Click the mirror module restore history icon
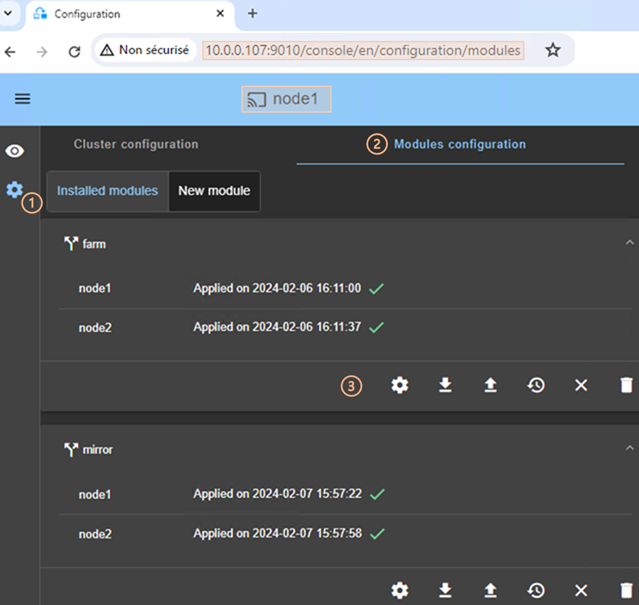Screen dimensions: 639x605 click(536, 590)
